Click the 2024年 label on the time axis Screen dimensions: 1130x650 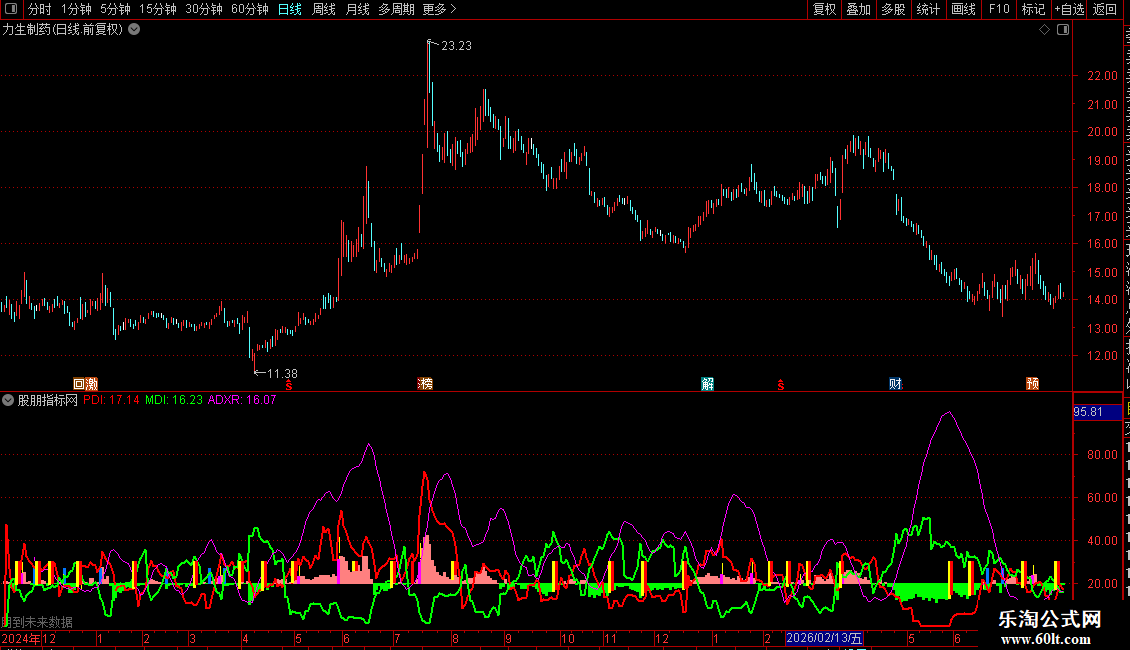click(x=21, y=639)
